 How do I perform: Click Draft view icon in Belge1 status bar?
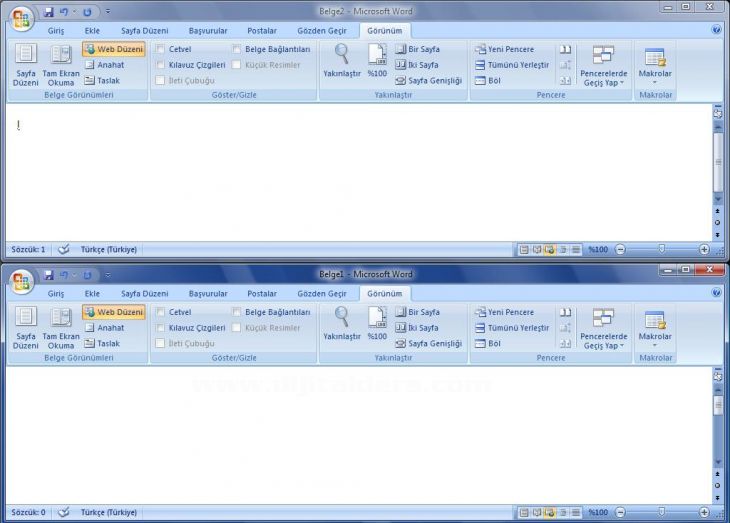[x=576, y=512]
